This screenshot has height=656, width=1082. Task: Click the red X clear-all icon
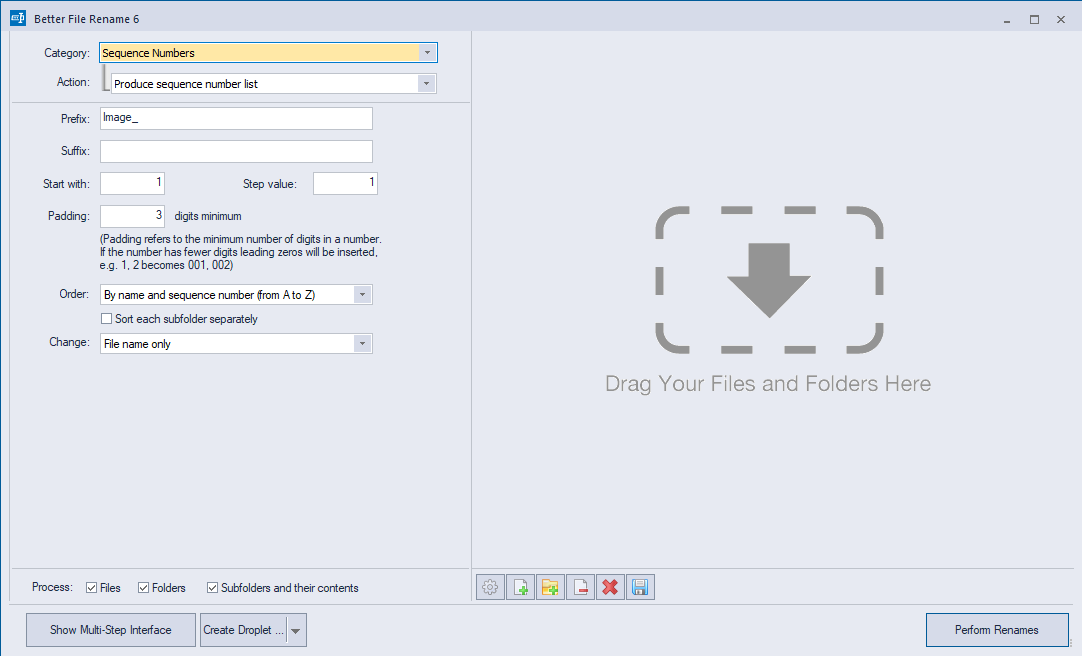(x=610, y=588)
